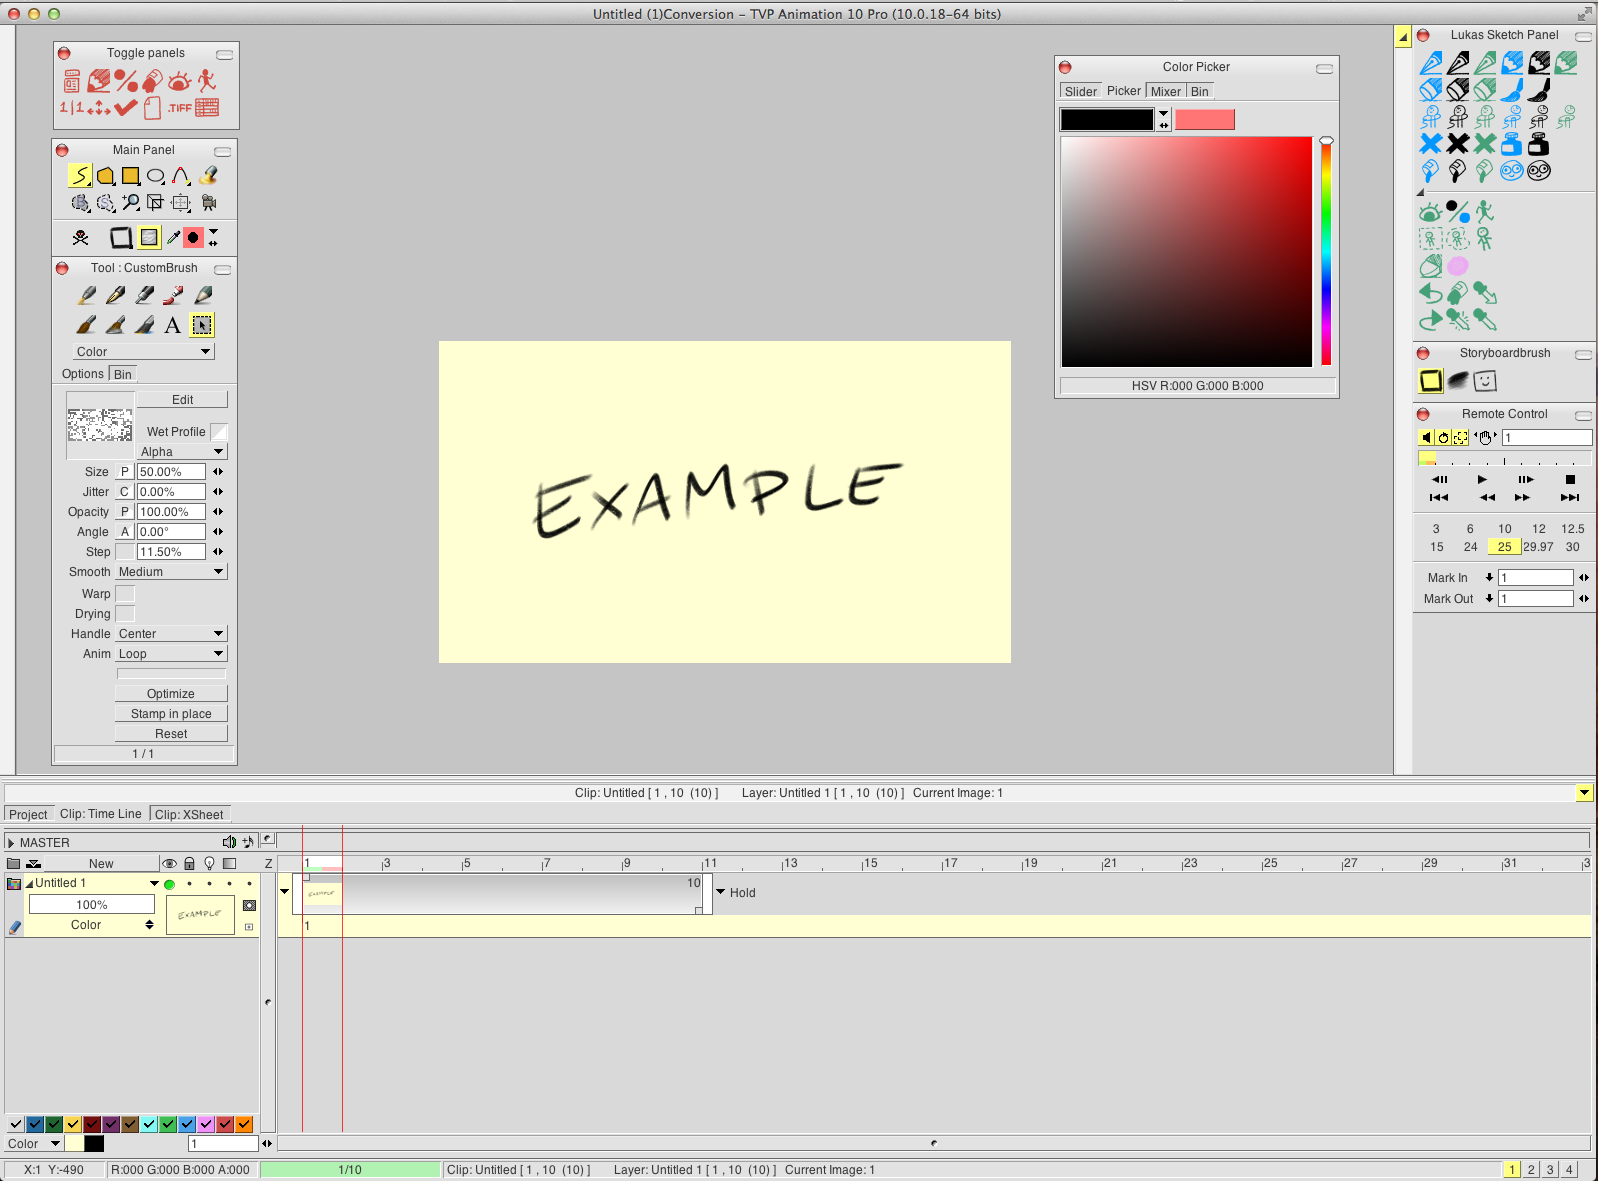This screenshot has width=1598, height=1181.
Task: Select the ellipse shape tool
Action: tap(155, 176)
